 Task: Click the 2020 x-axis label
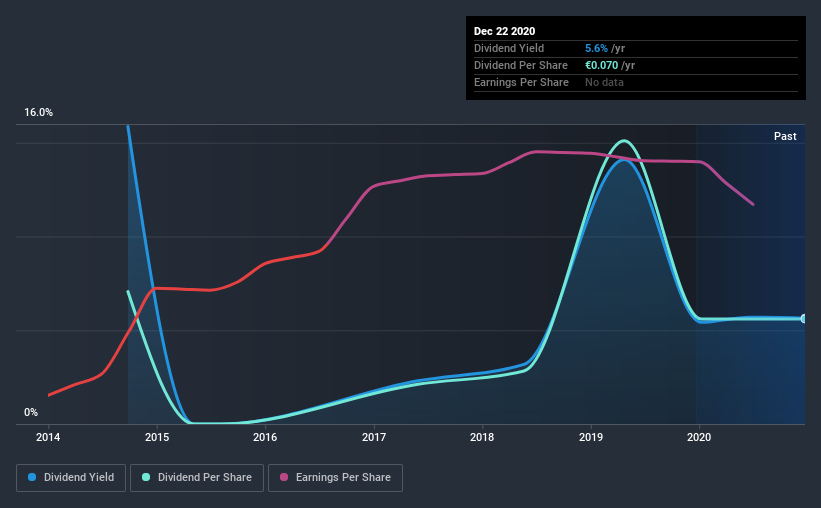pyautogui.click(x=699, y=437)
